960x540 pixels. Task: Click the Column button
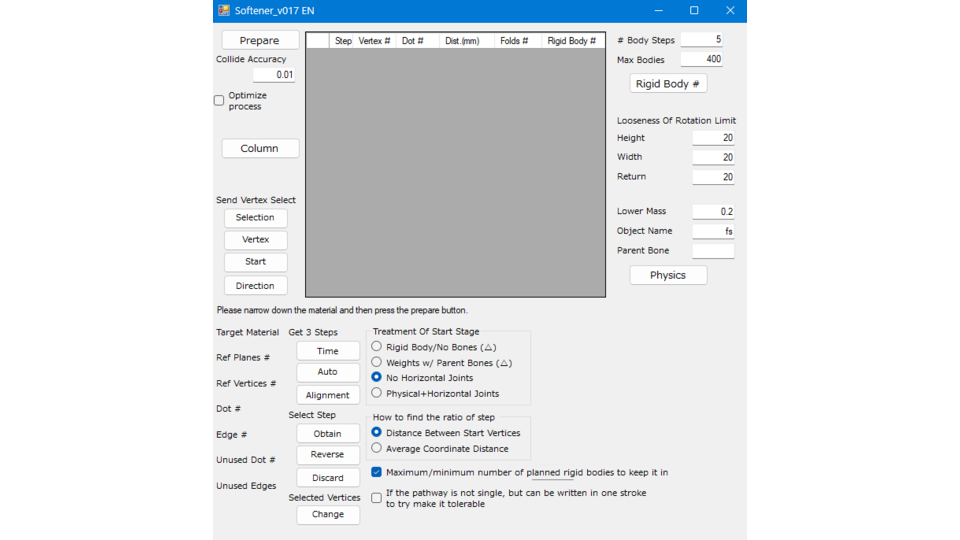(x=260, y=148)
